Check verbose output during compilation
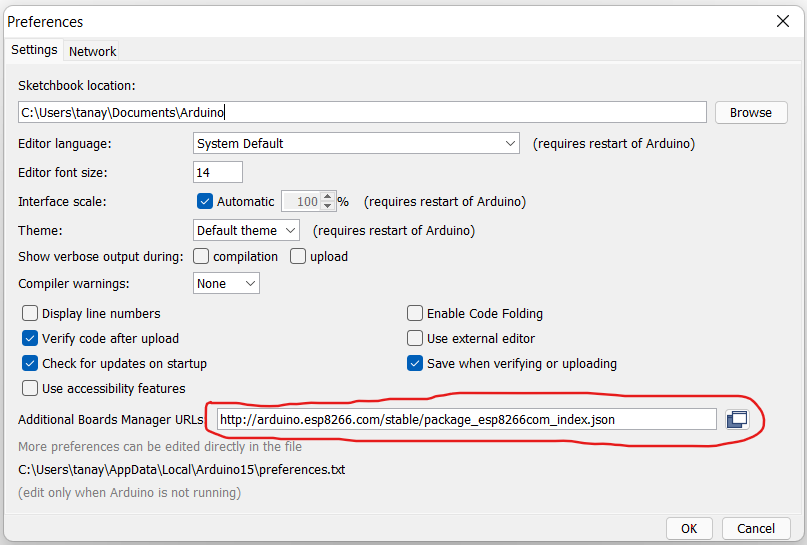The width and height of the screenshot is (807, 545). pos(201,256)
